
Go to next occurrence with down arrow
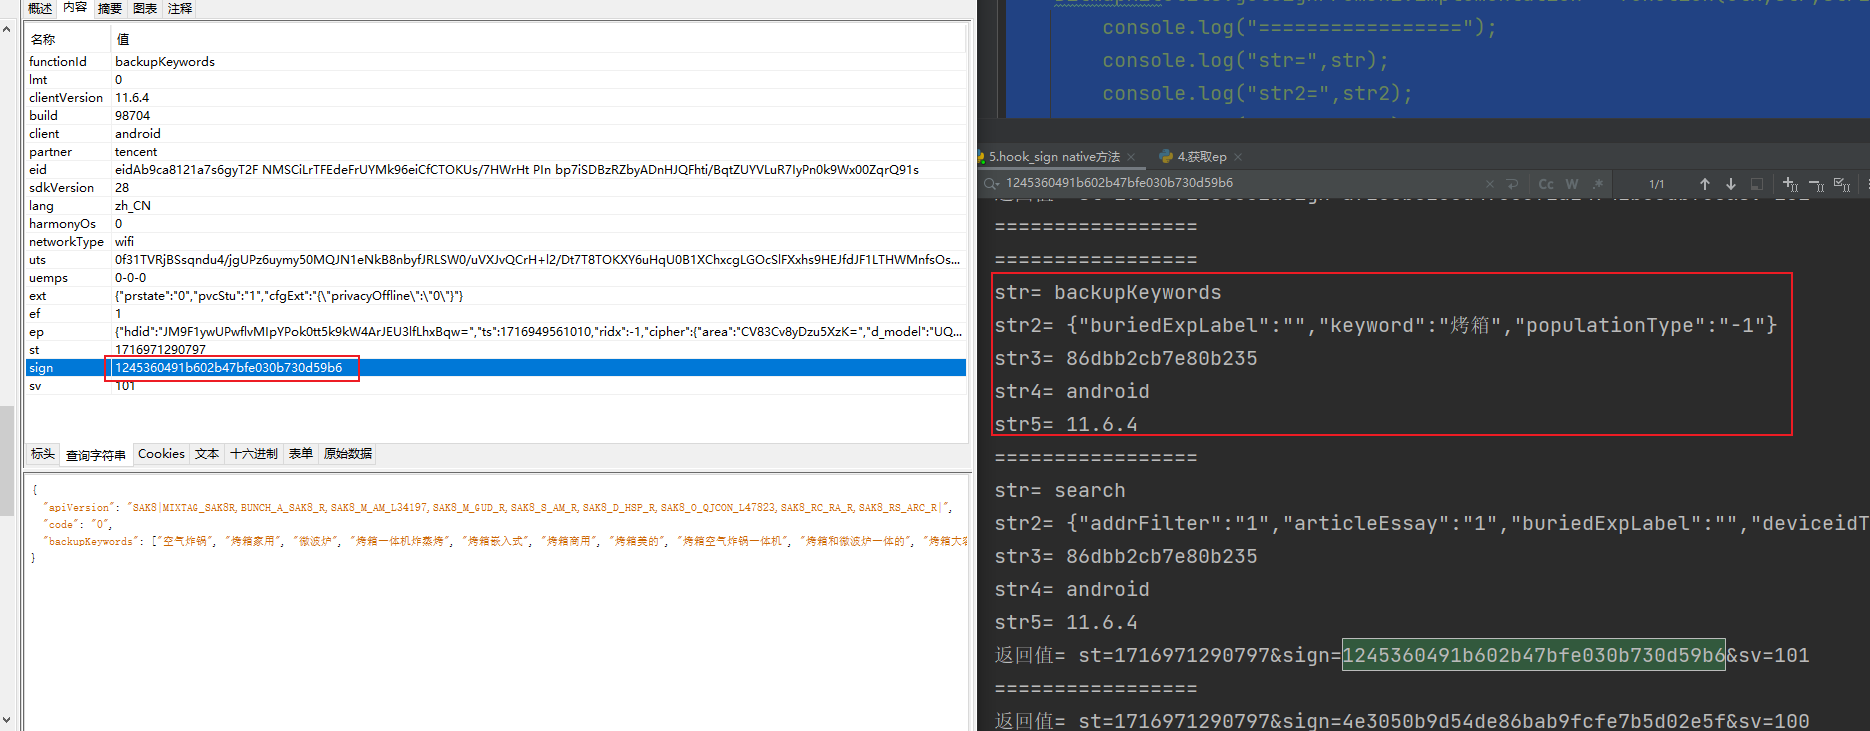click(x=1731, y=184)
